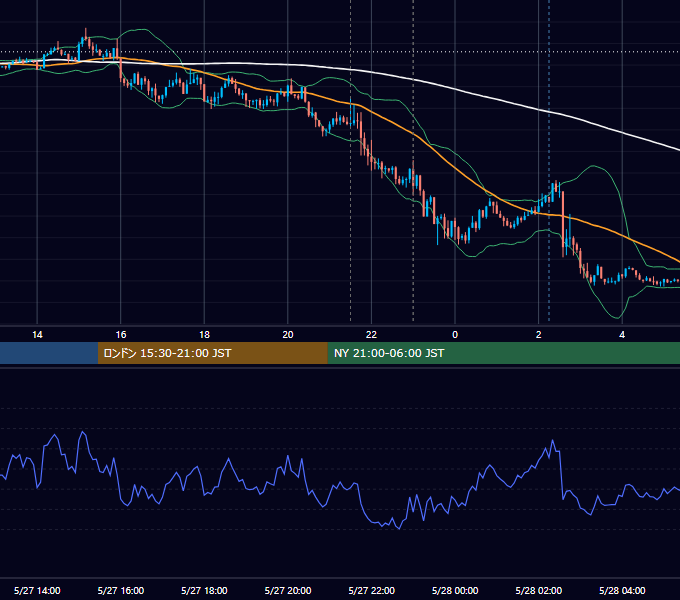Click the 4 hour axis label

(622, 335)
